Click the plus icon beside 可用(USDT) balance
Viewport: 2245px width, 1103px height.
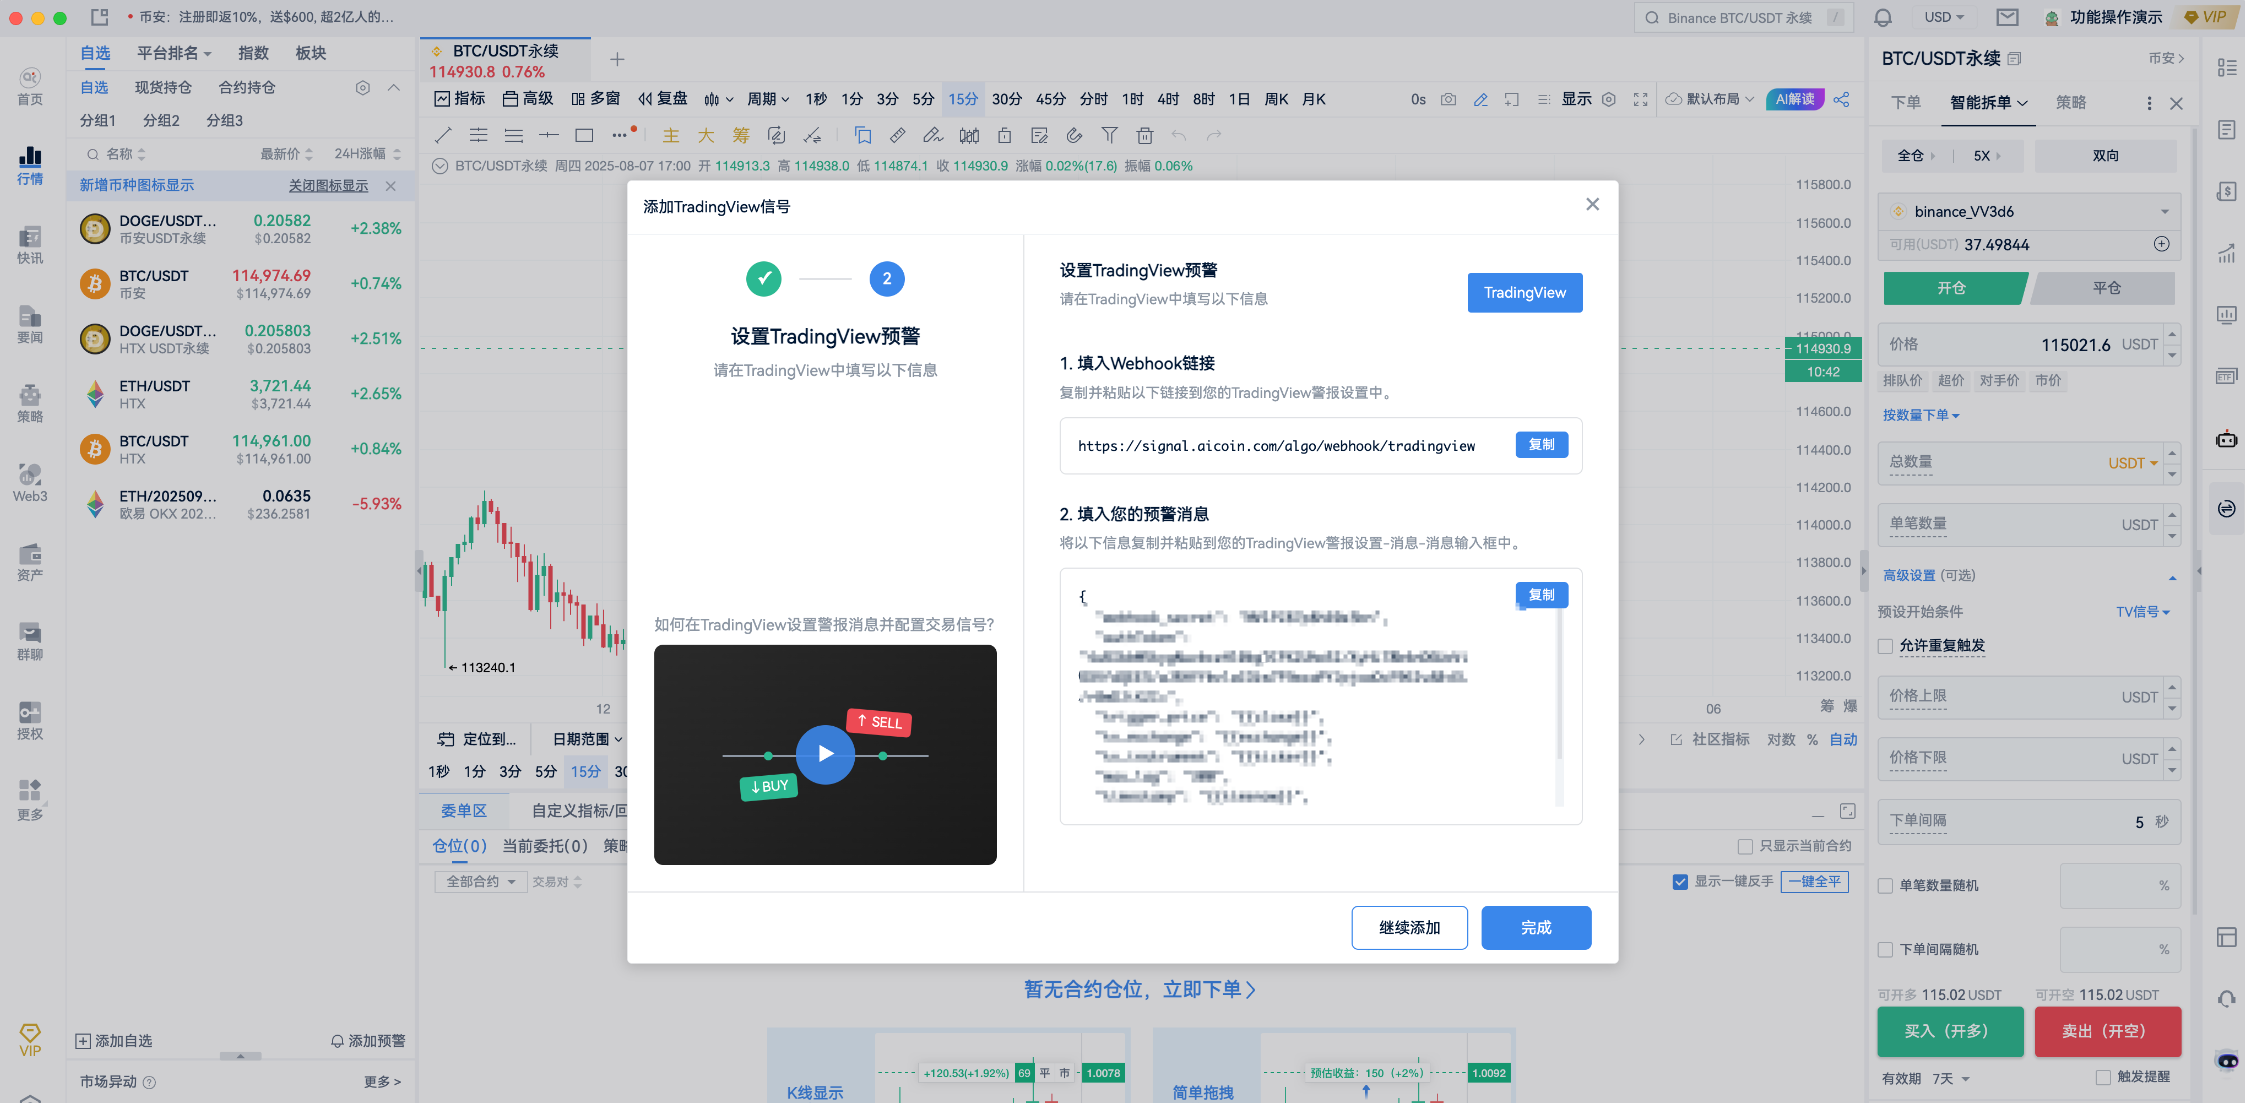tap(2162, 244)
